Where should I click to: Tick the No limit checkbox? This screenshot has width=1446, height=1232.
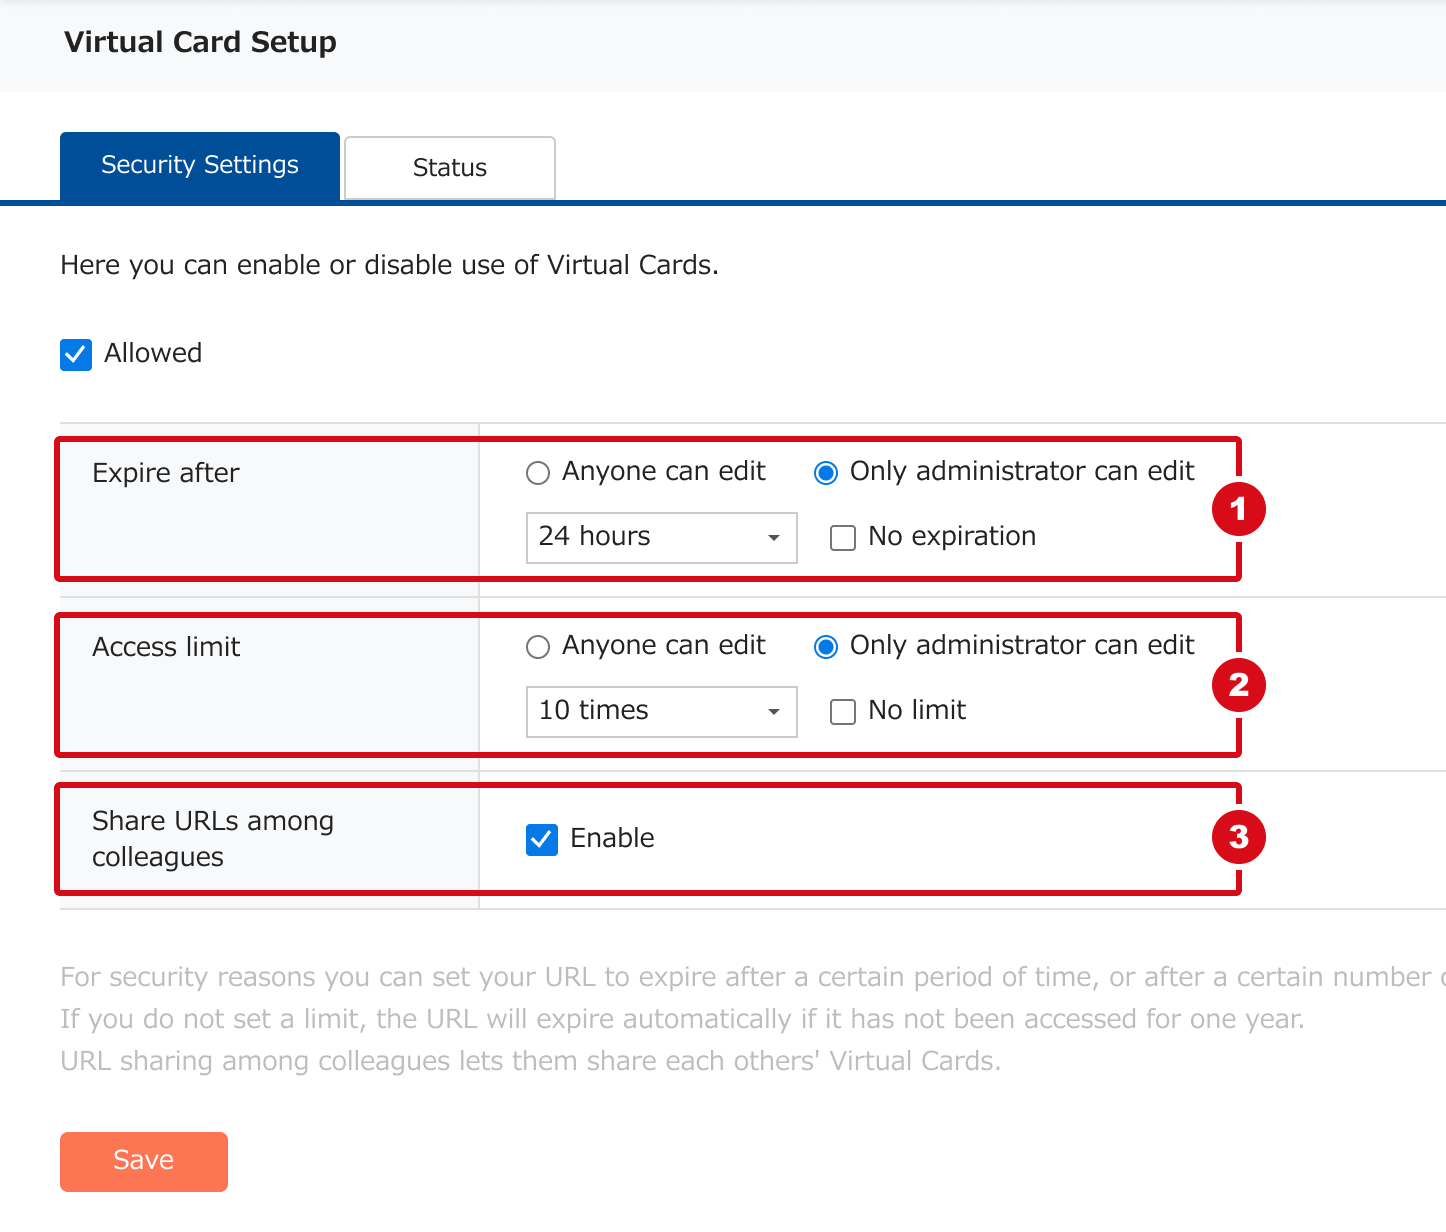(843, 712)
